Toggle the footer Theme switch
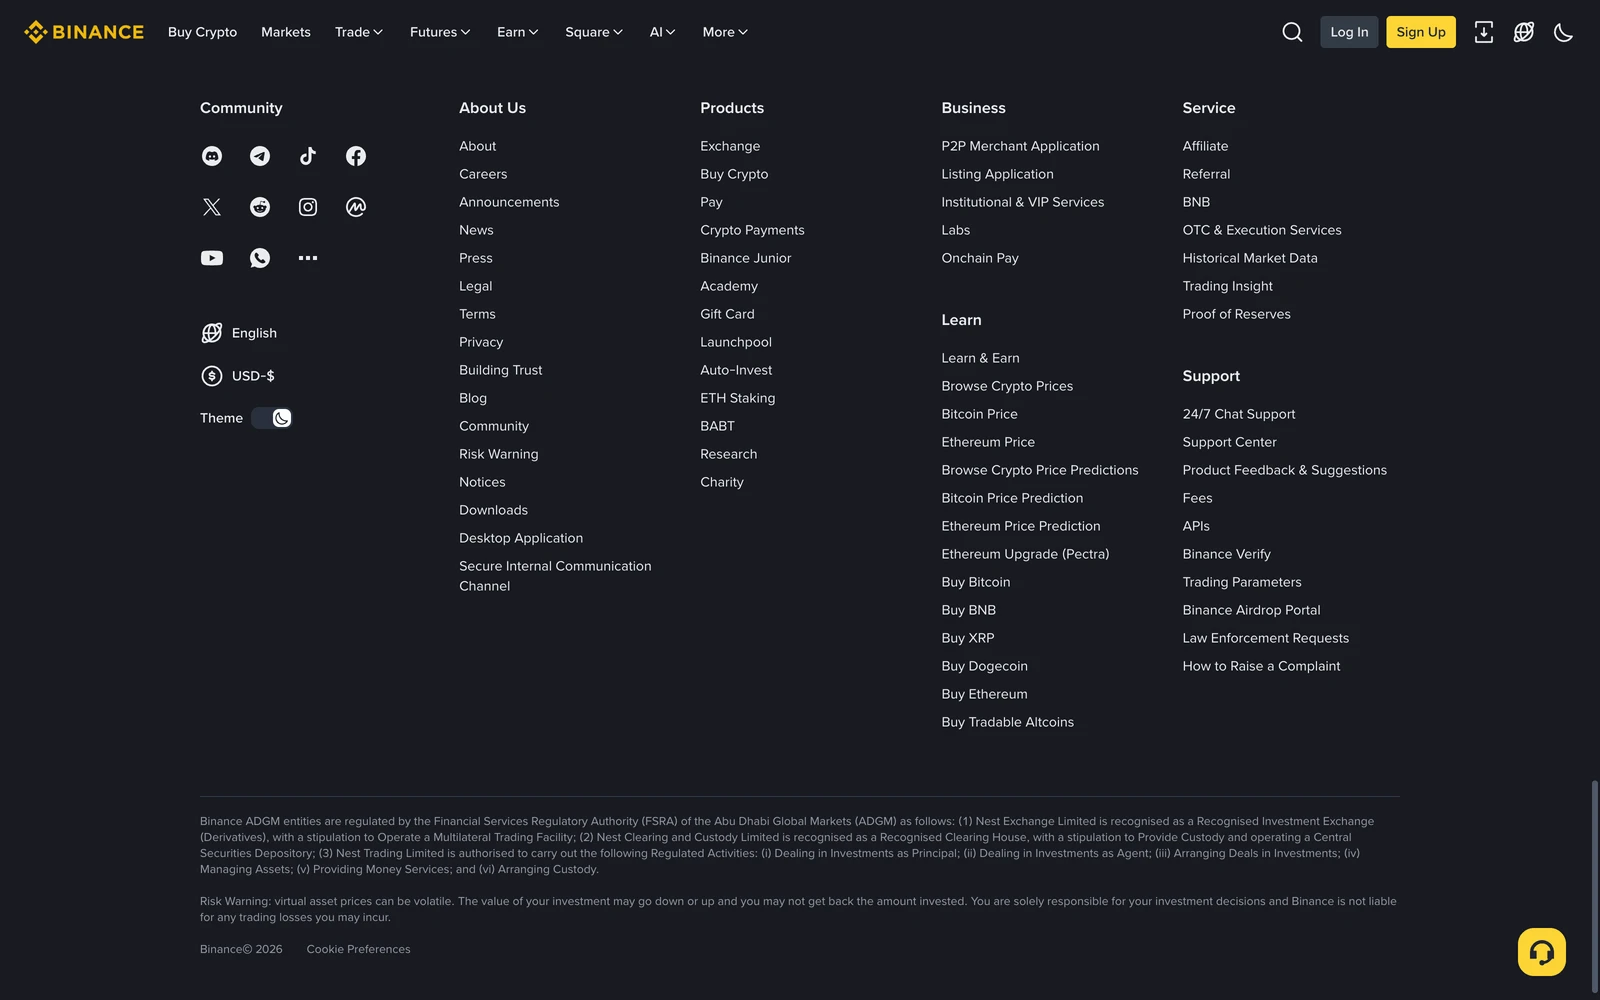The height and width of the screenshot is (1000, 1600). click(271, 418)
